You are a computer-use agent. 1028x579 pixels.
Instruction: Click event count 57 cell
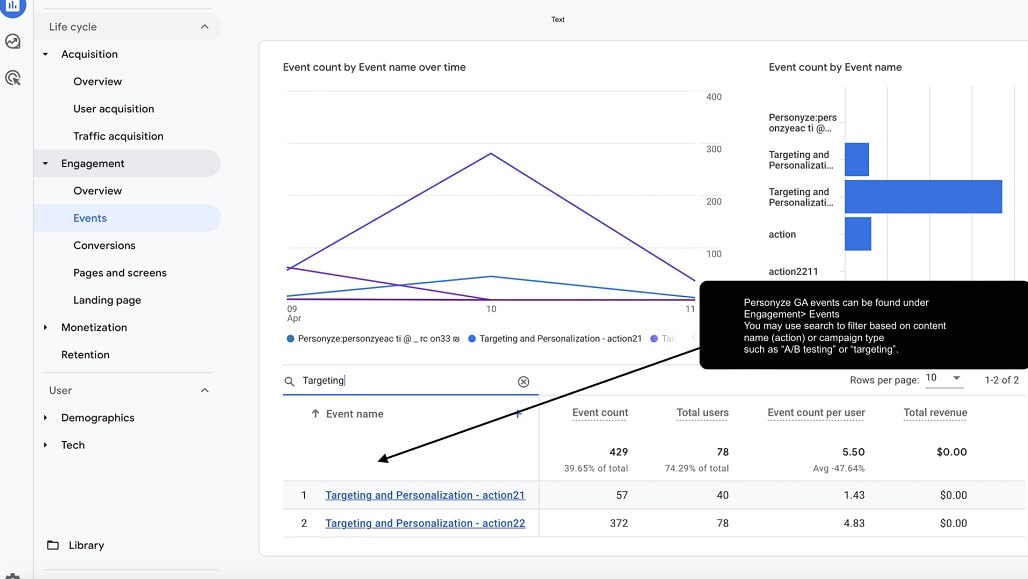pyautogui.click(x=622, y=495)
